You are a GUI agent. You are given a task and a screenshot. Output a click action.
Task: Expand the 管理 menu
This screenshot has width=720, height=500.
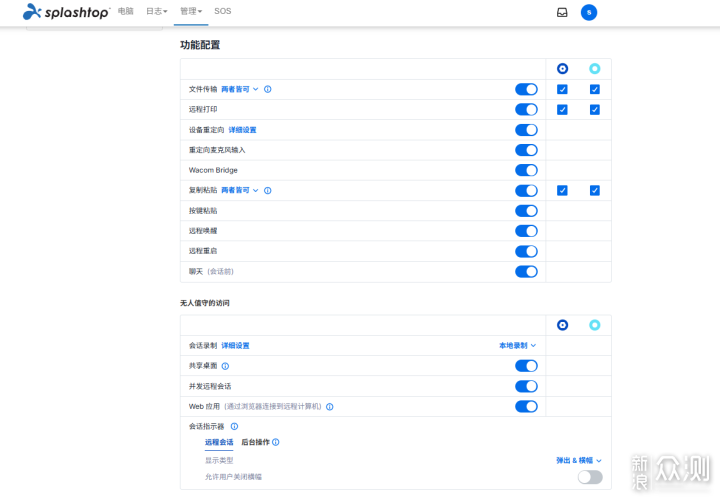(x=191, y=11)
